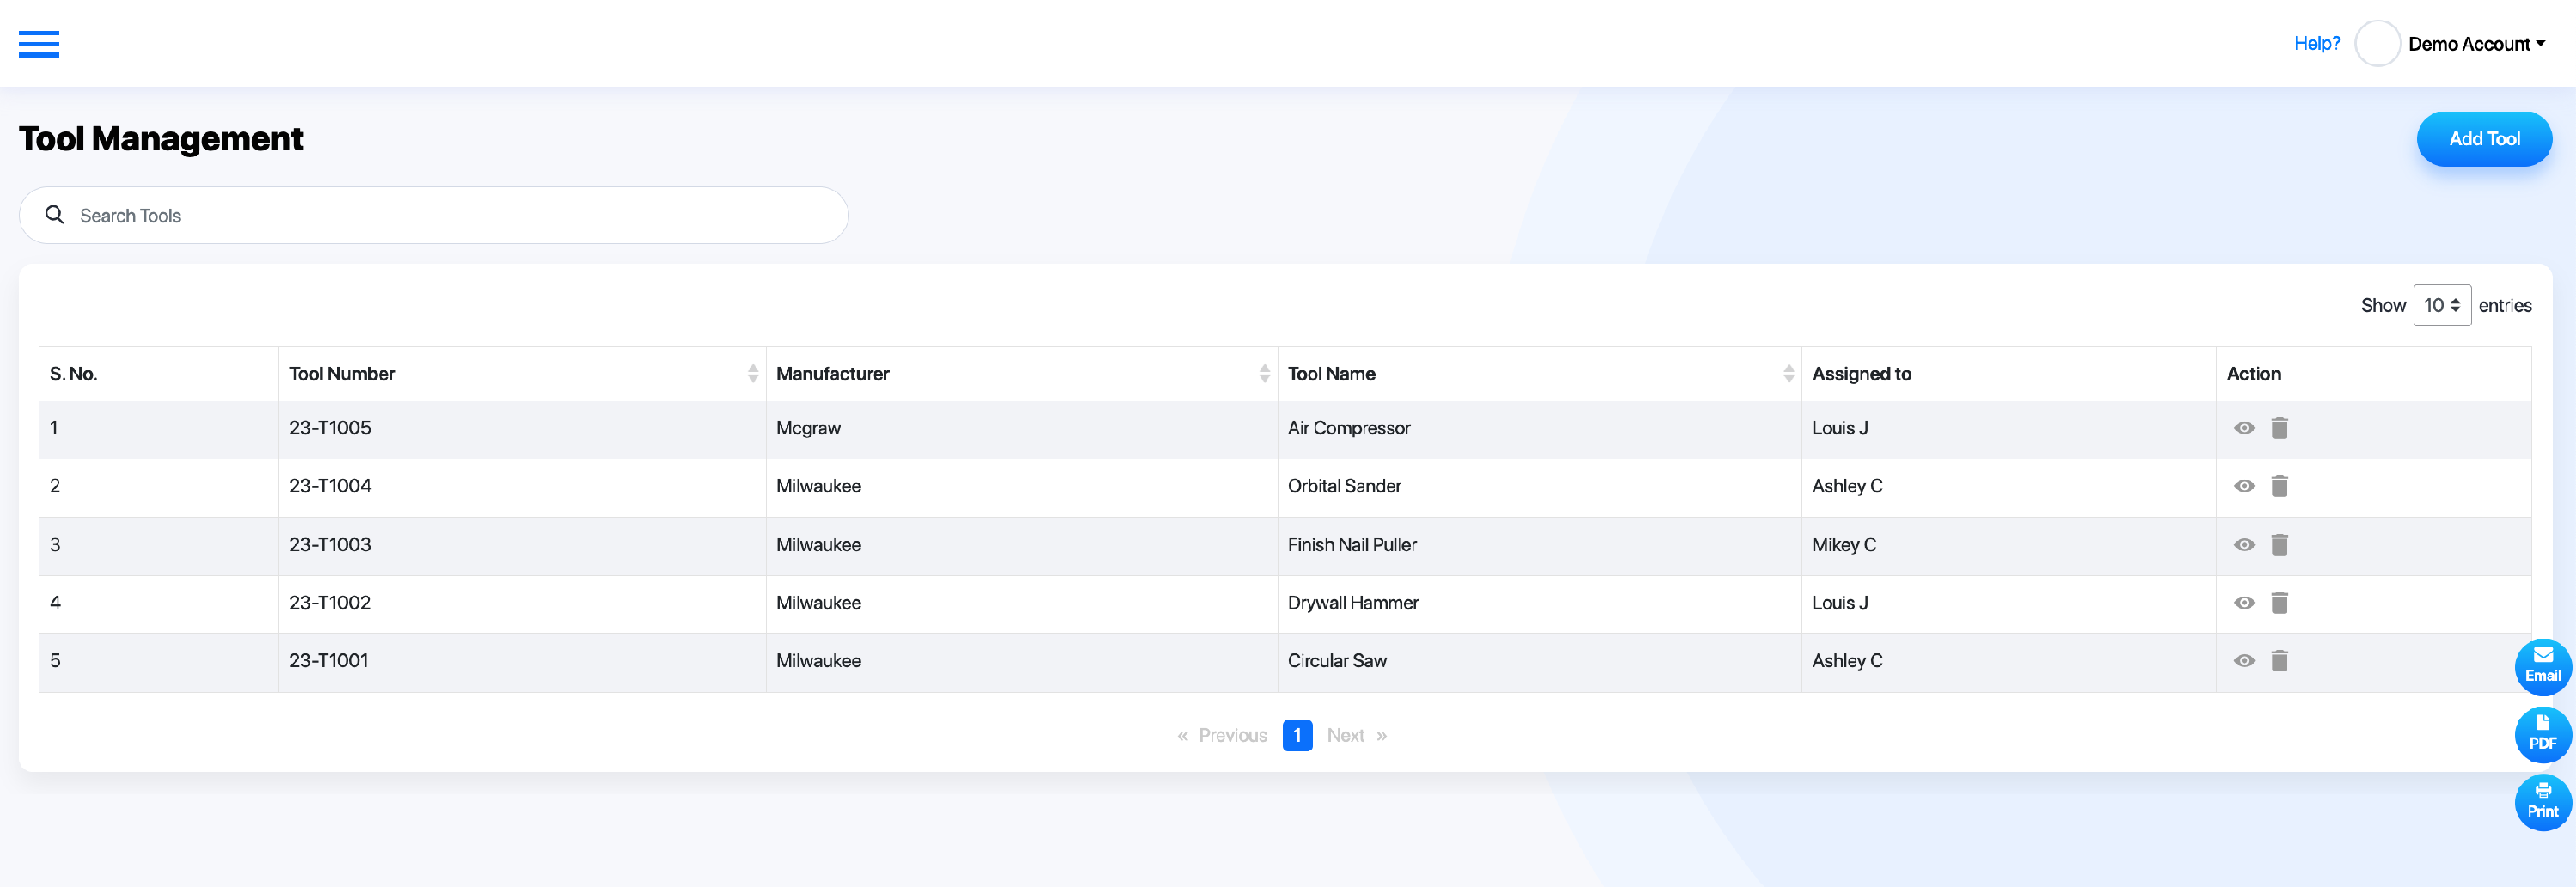Go to Next page

click(x=1356, y=736)
